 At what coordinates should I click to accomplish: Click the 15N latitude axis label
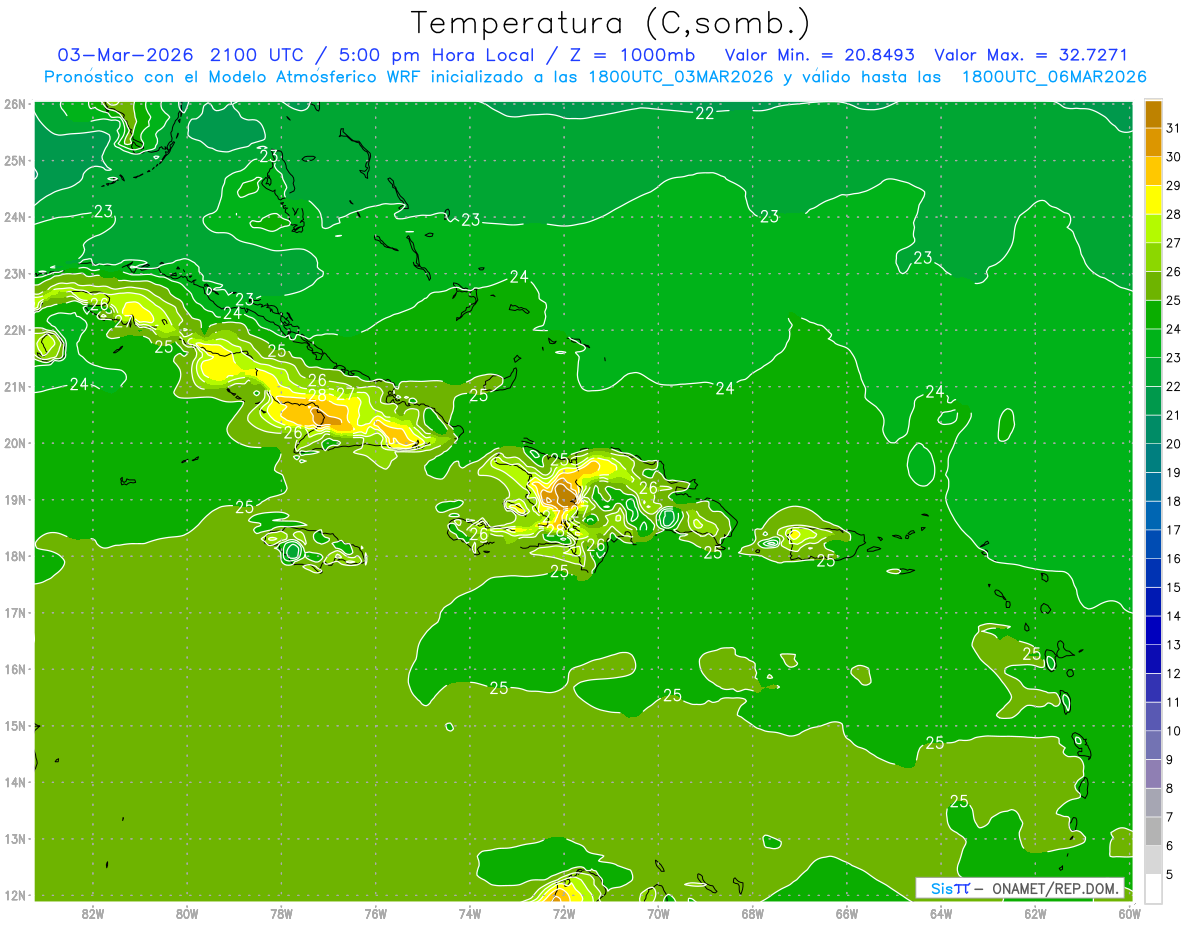point(15,727)
